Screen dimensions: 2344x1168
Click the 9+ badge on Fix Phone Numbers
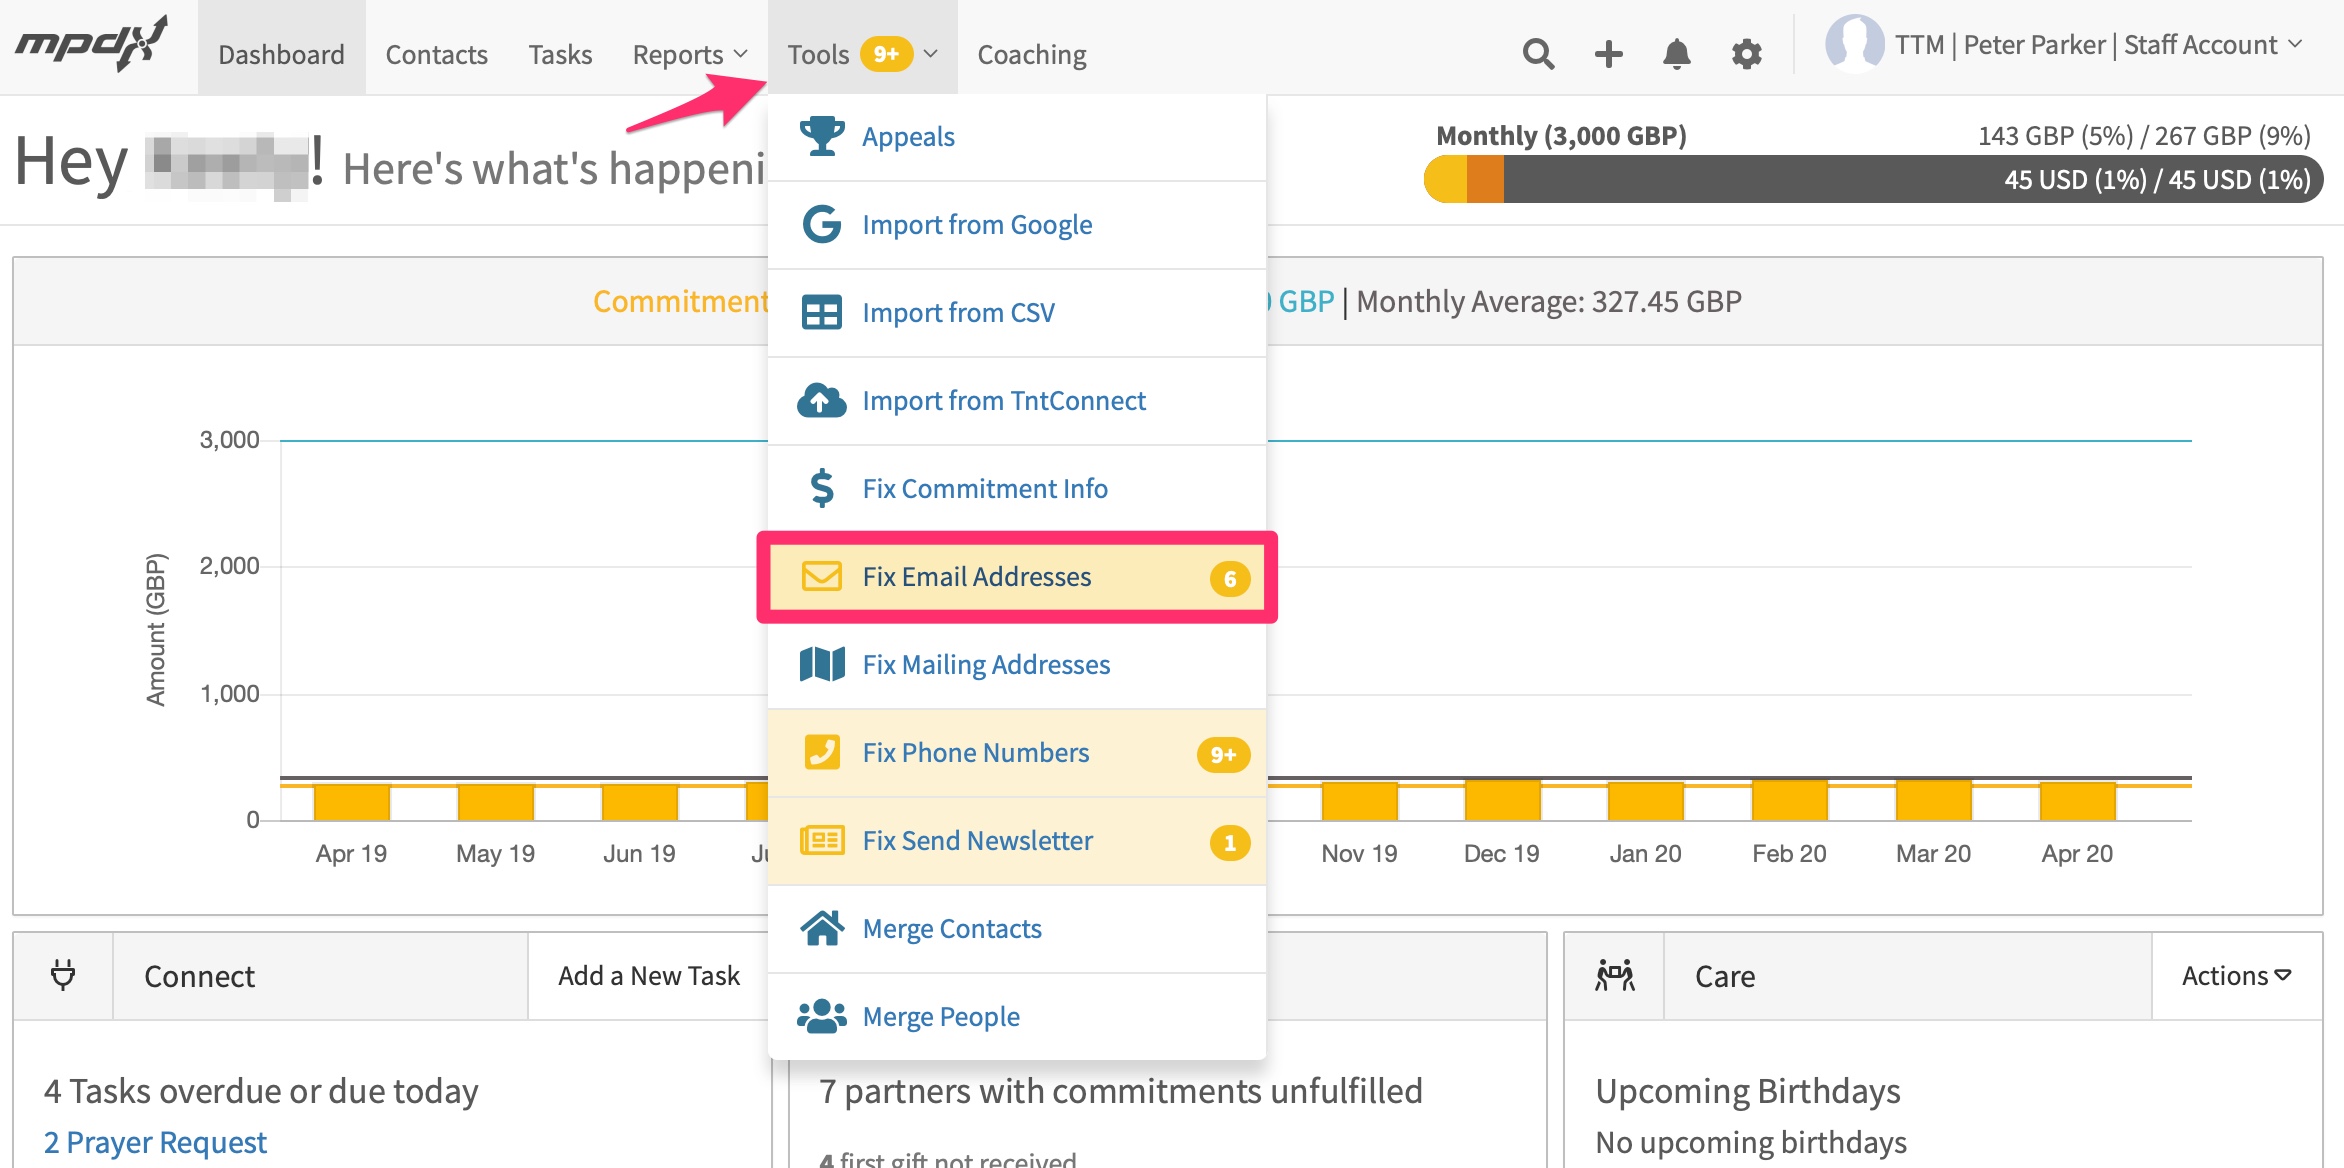[1224, 754]
